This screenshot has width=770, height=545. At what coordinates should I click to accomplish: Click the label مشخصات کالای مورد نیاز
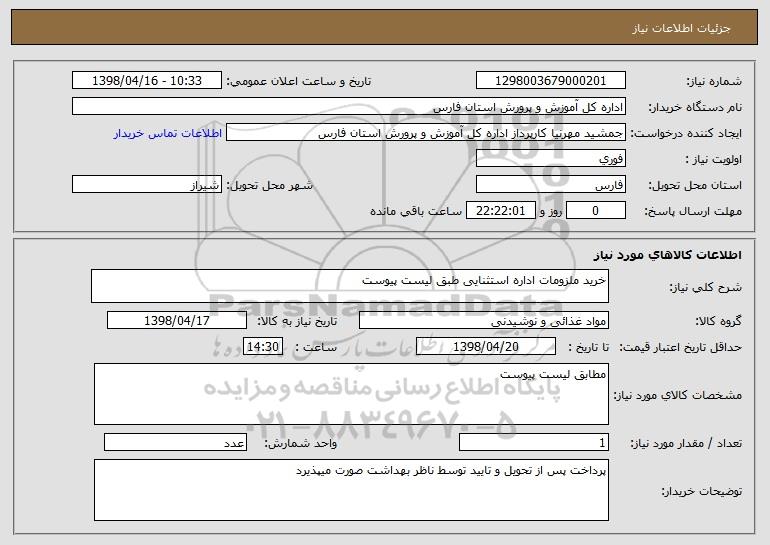[678, 396]
